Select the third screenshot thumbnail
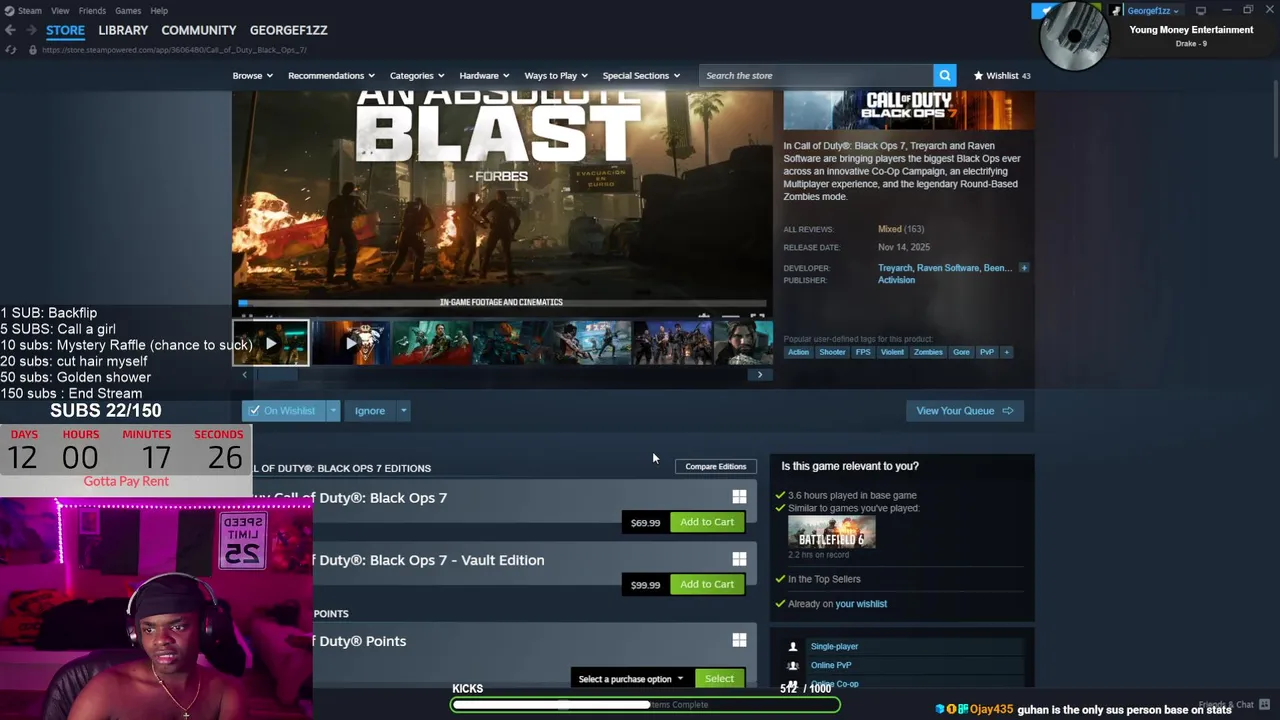The height and width of the screenshot is (720, 1280). click(431, 343)
